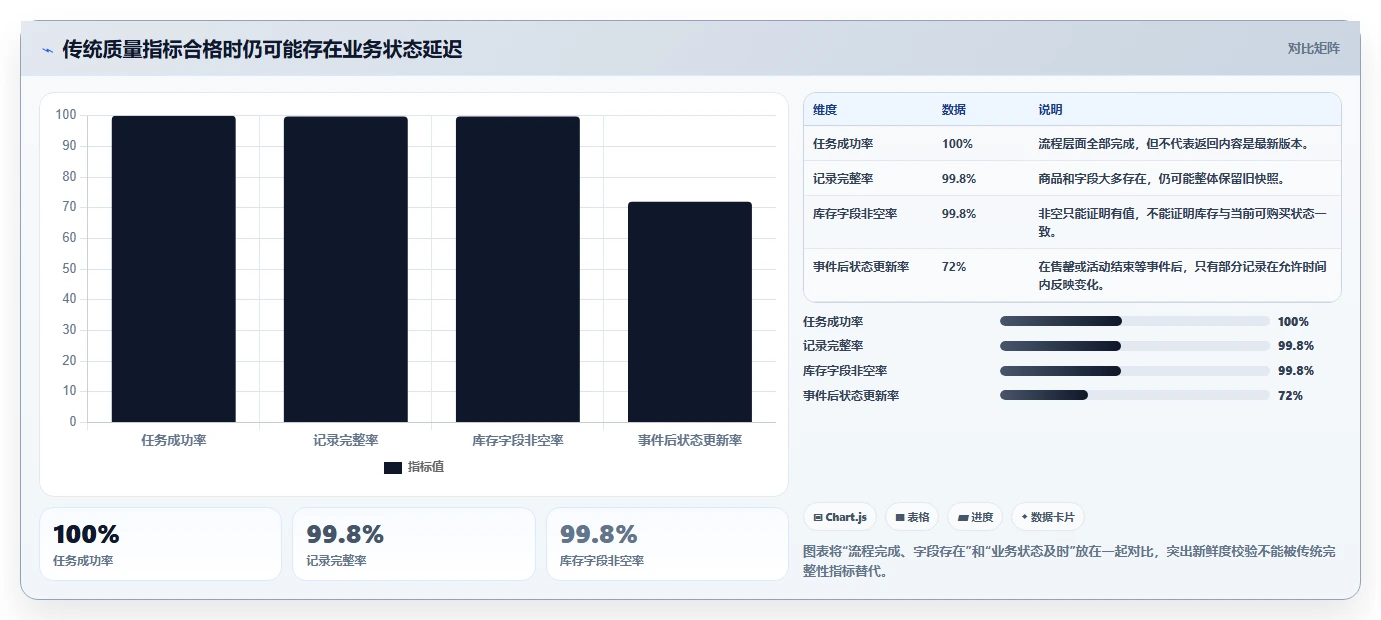
Task: Click the dark legend swatch for 指标值
Action: pos(393,467)
